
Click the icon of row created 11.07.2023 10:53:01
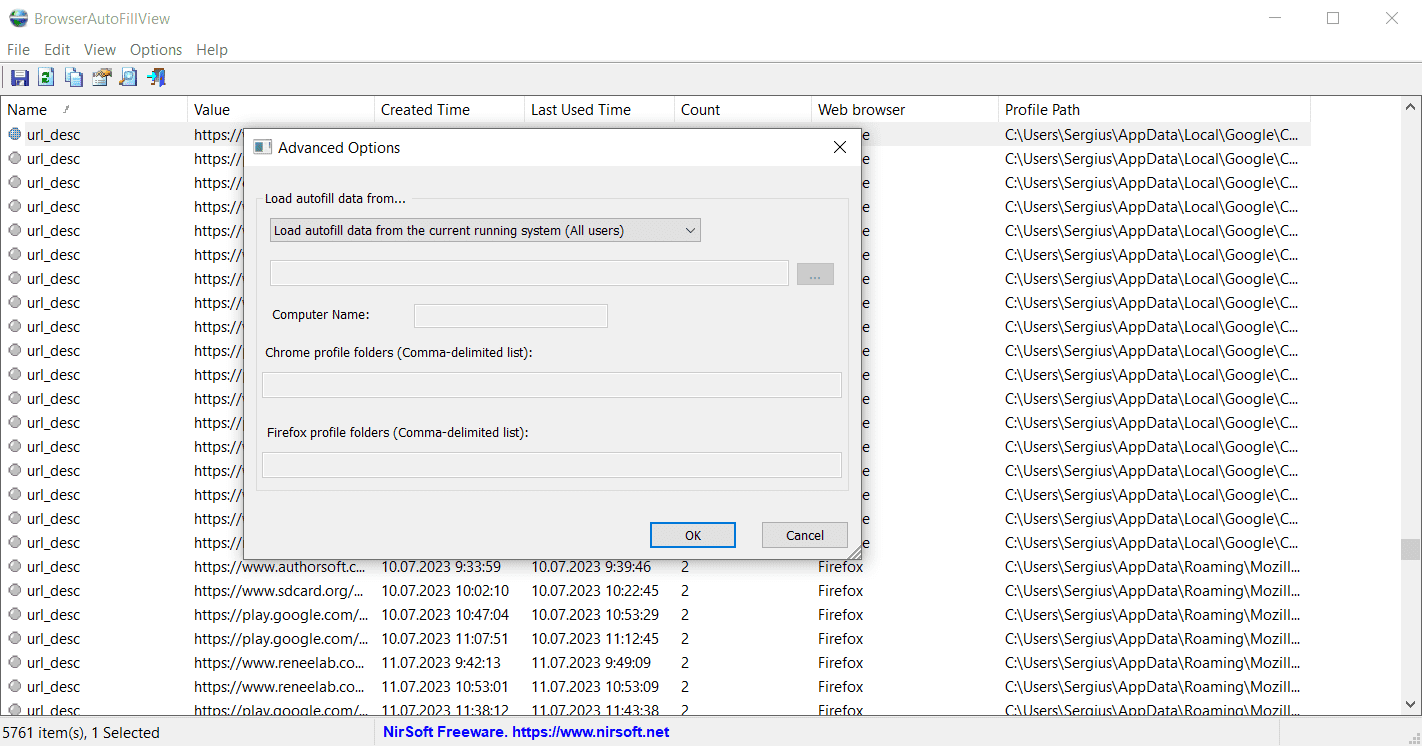(15, 686)
